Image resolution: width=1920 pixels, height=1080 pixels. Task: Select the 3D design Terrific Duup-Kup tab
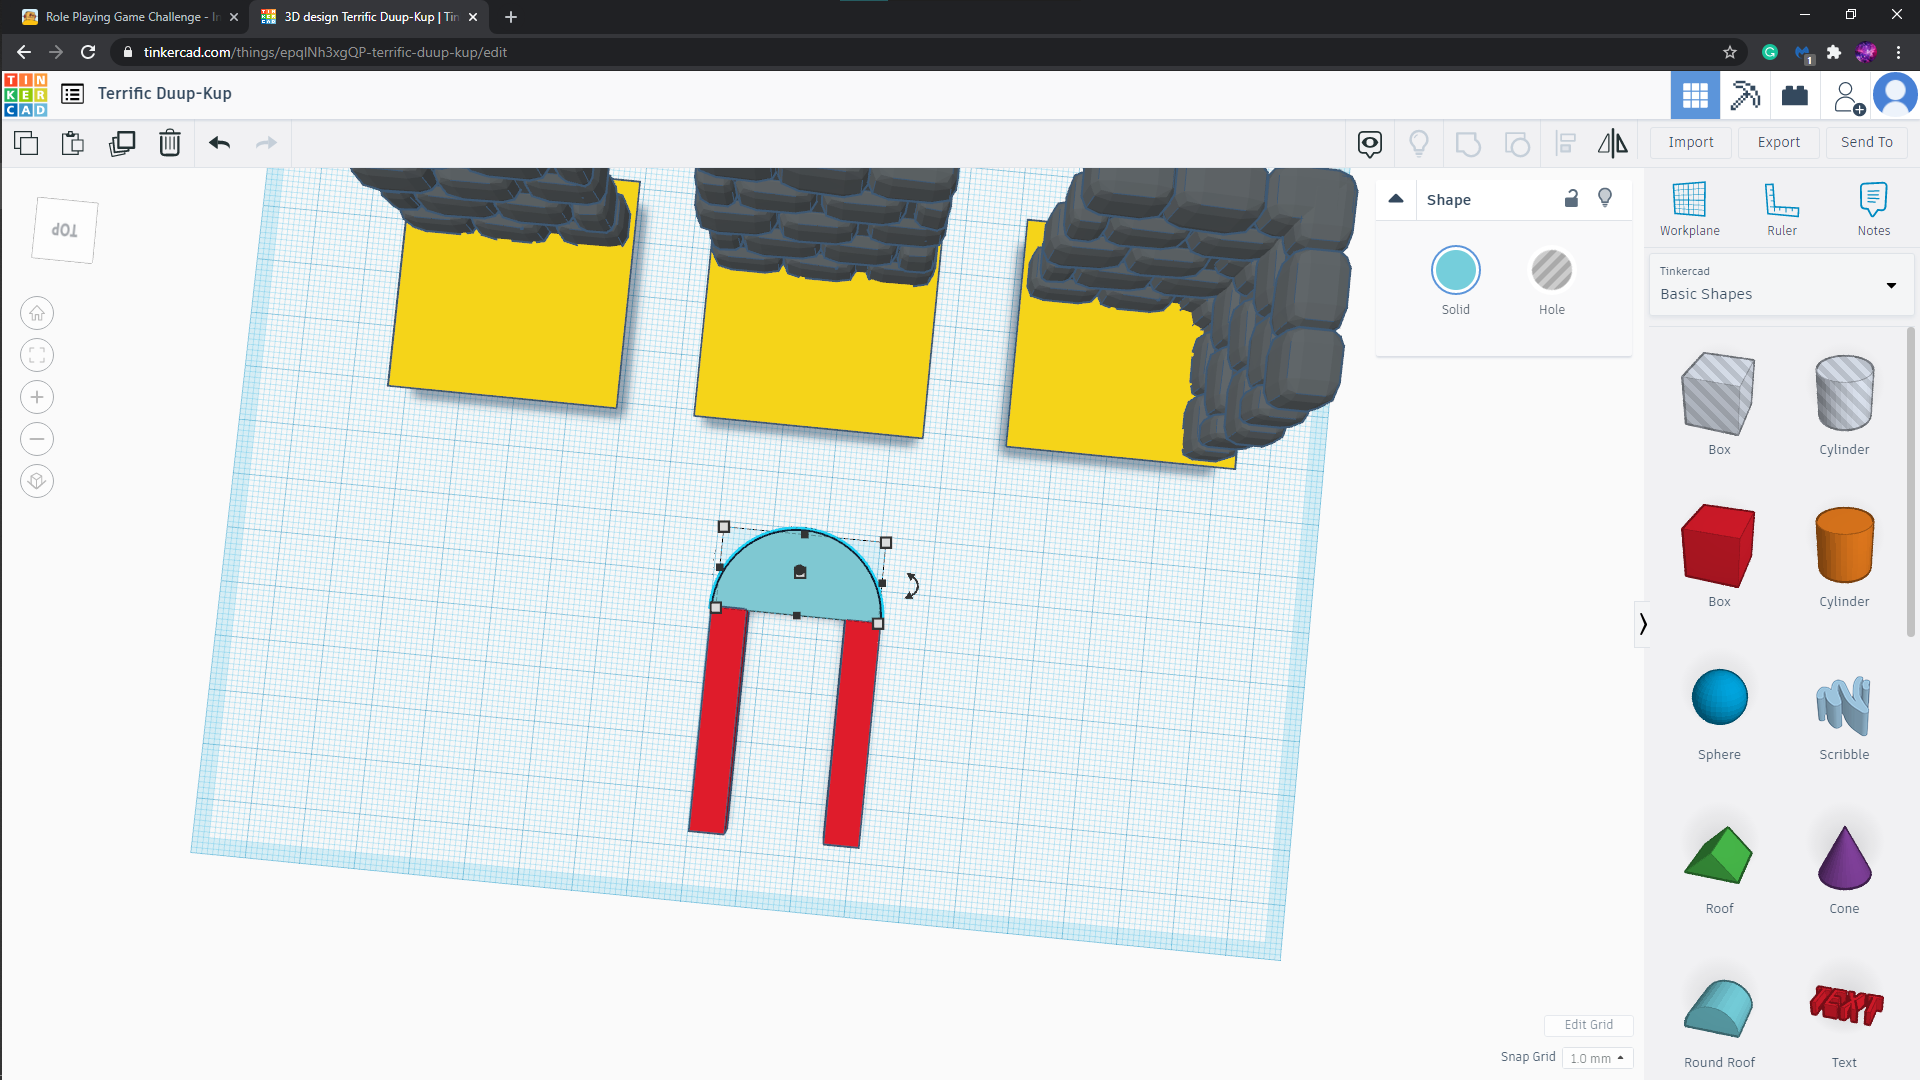pos(367,17)
